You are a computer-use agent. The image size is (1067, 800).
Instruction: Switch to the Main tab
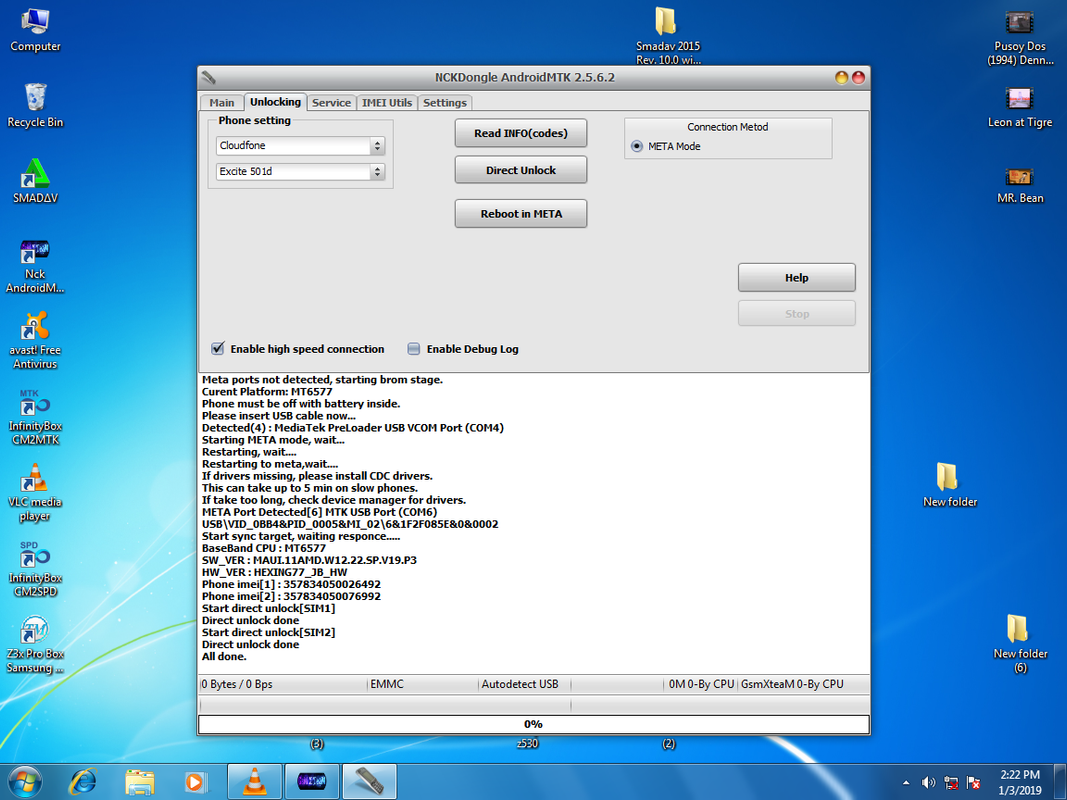coord(222,103)
